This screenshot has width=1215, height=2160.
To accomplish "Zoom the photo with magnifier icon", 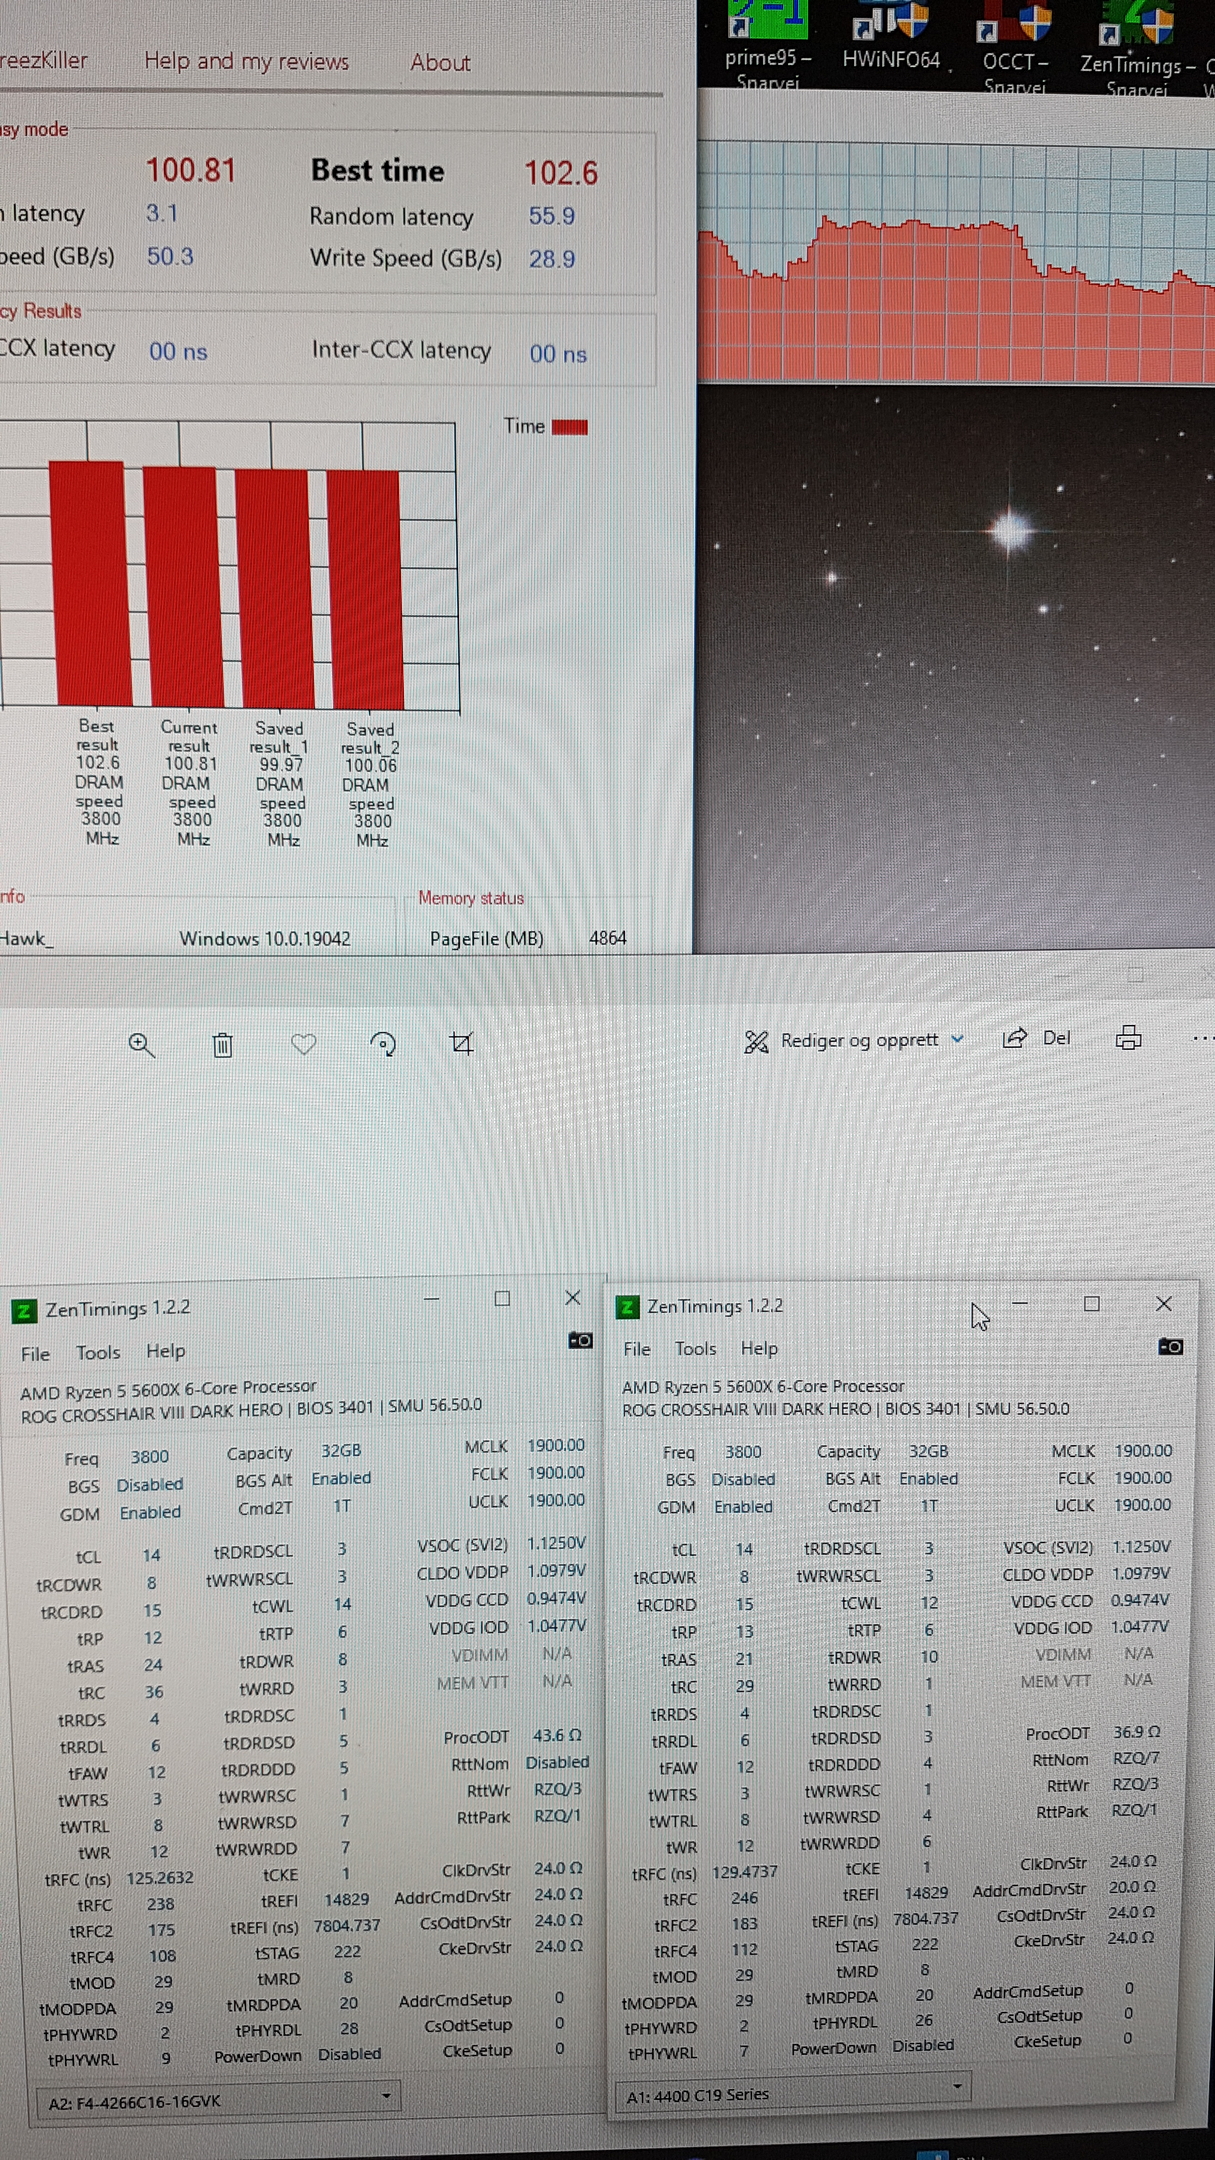I will tap(141, 1045).
